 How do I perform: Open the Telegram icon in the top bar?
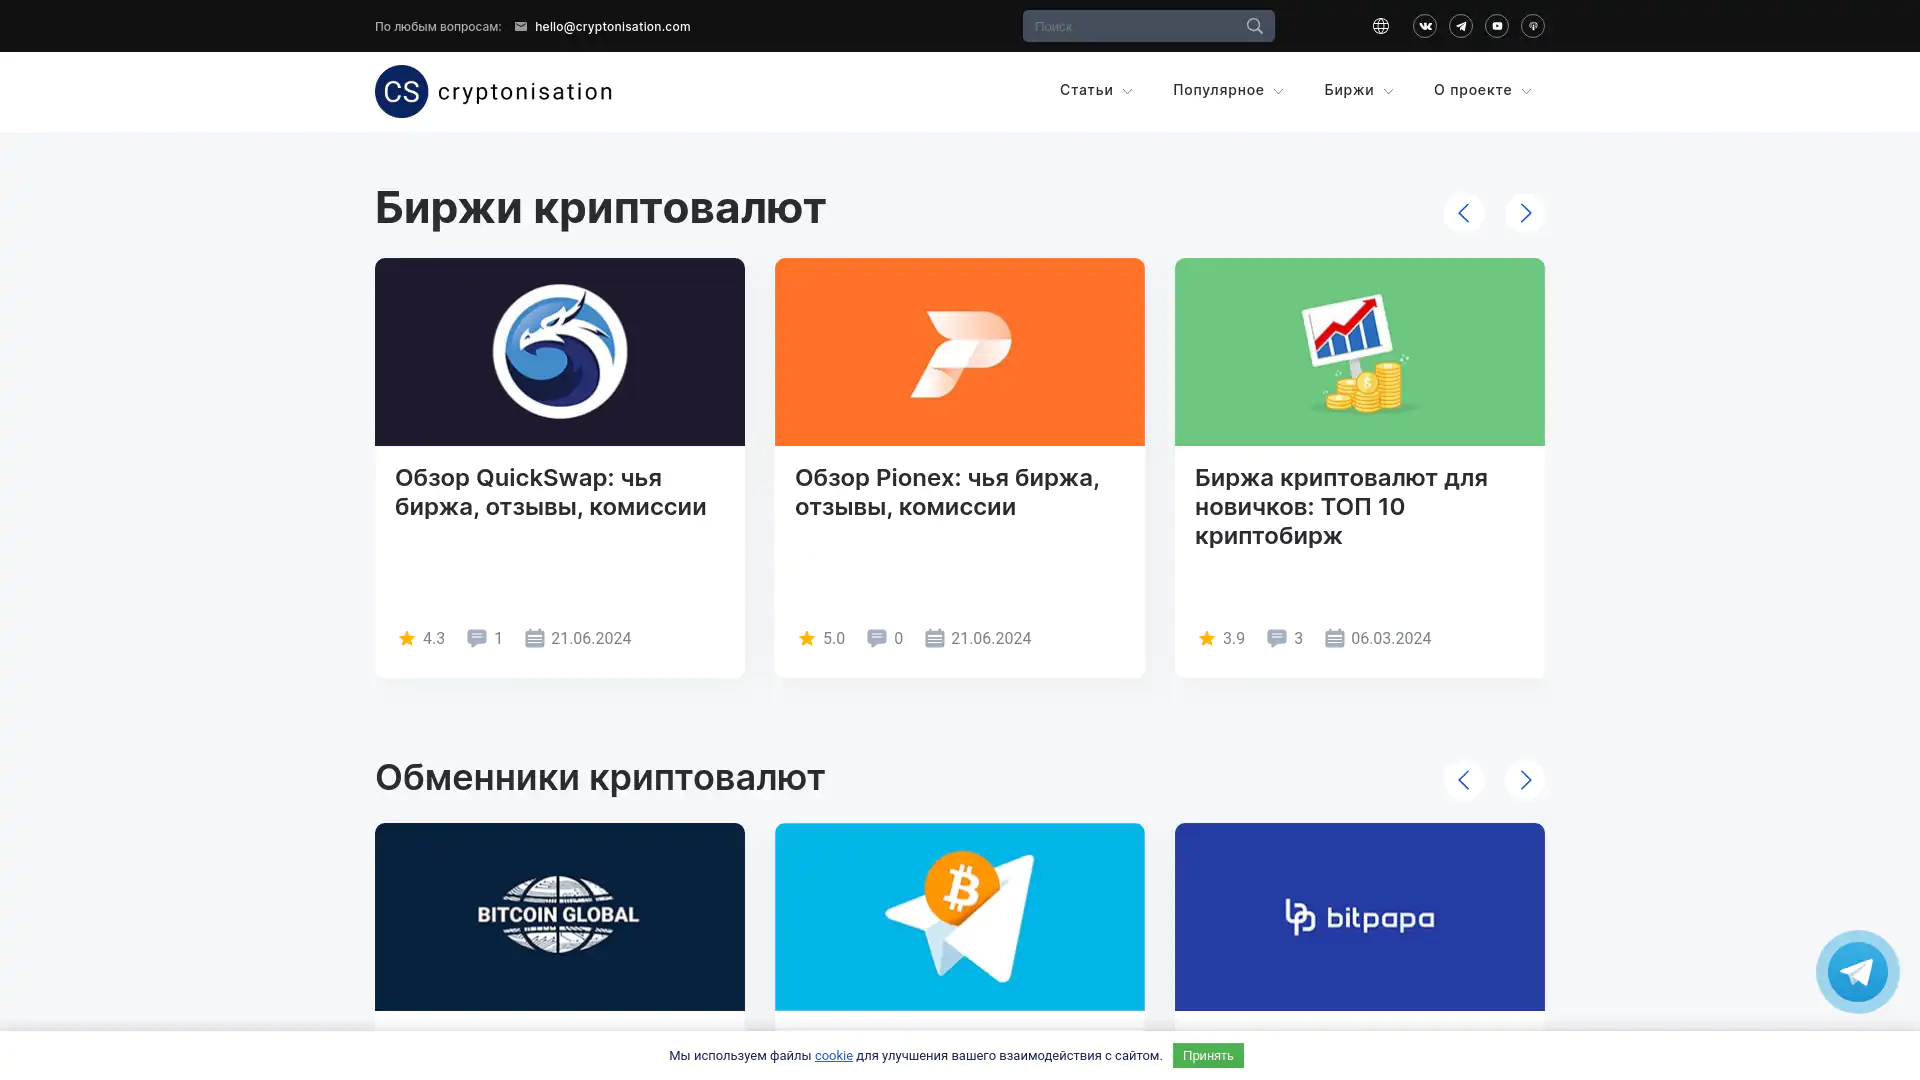(1460, 26)
